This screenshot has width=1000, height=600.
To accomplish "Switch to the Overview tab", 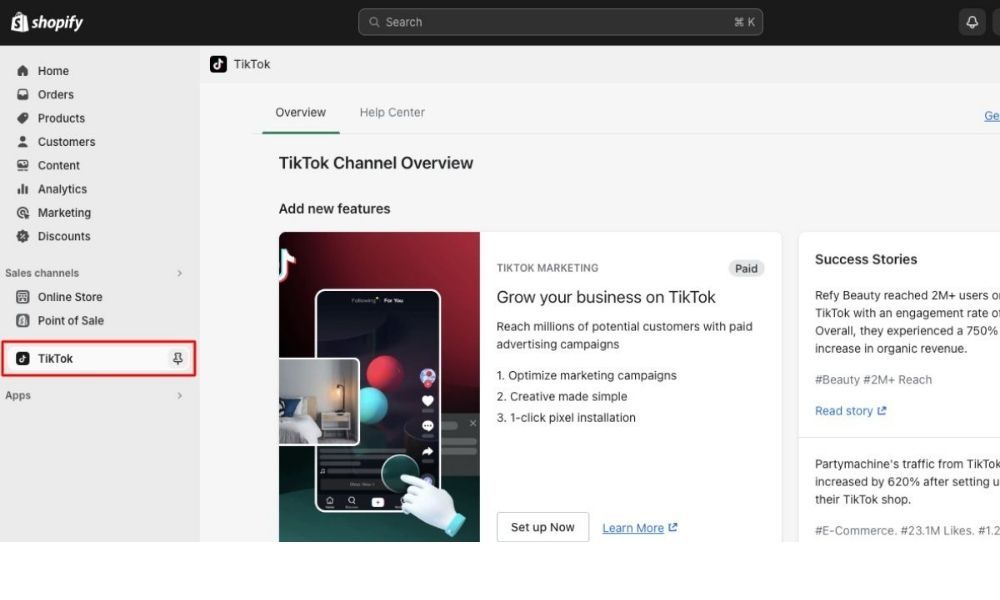I will pyautogui.click(x=300, y=112).
